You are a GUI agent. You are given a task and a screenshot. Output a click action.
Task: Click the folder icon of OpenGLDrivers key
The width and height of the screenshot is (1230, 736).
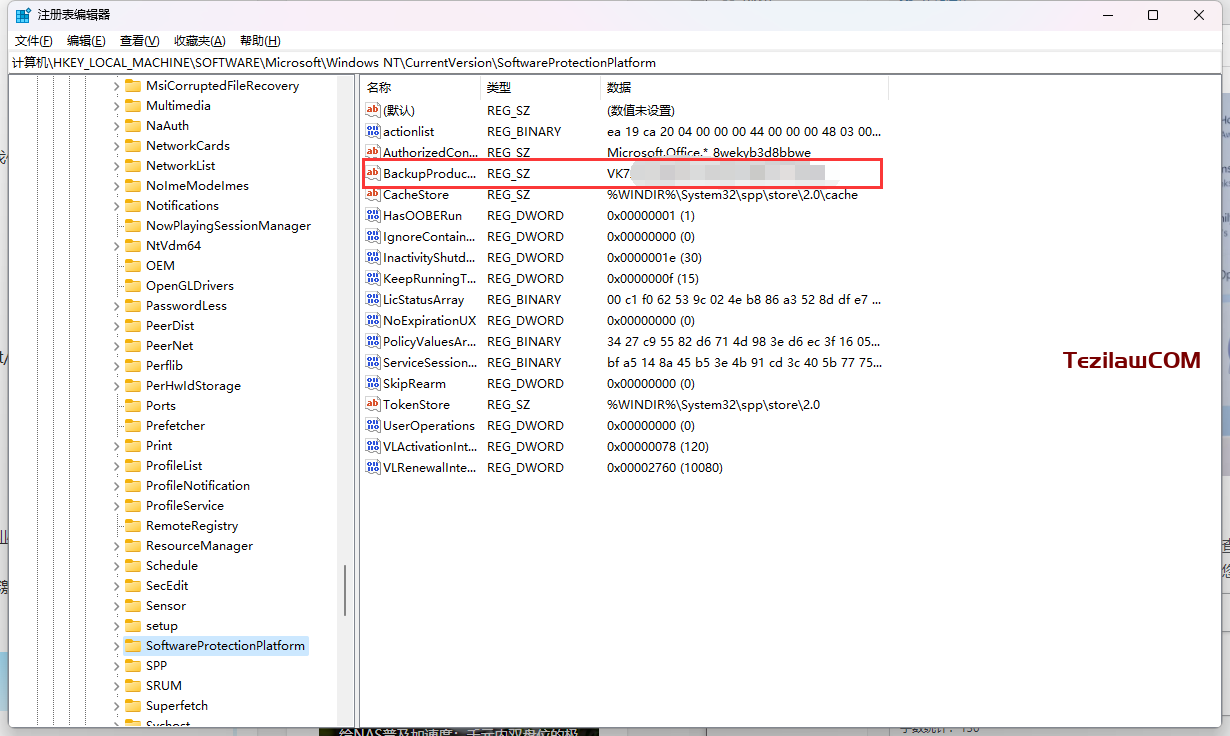click(132, 285)
